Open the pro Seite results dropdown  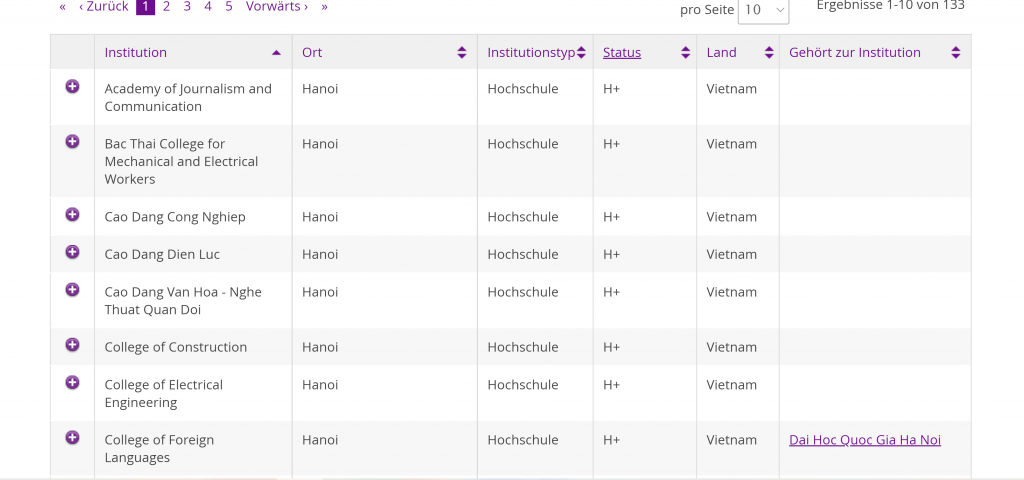tap(763, 10)
